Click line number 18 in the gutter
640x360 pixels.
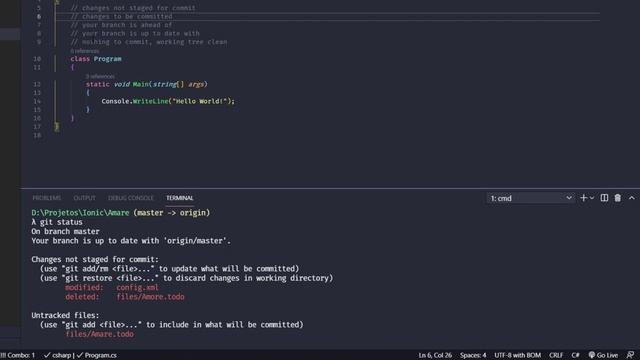pos(37,135)
